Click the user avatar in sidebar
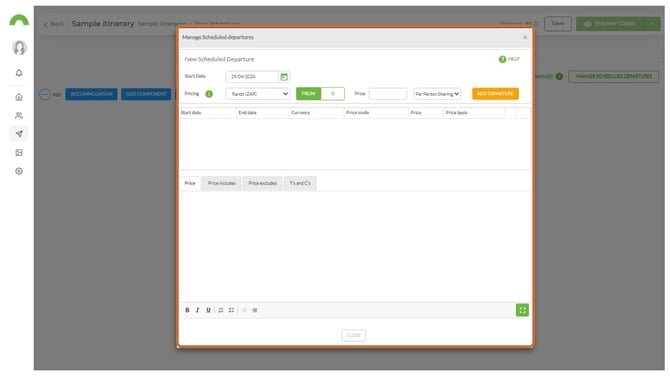 tap(19, 48)
